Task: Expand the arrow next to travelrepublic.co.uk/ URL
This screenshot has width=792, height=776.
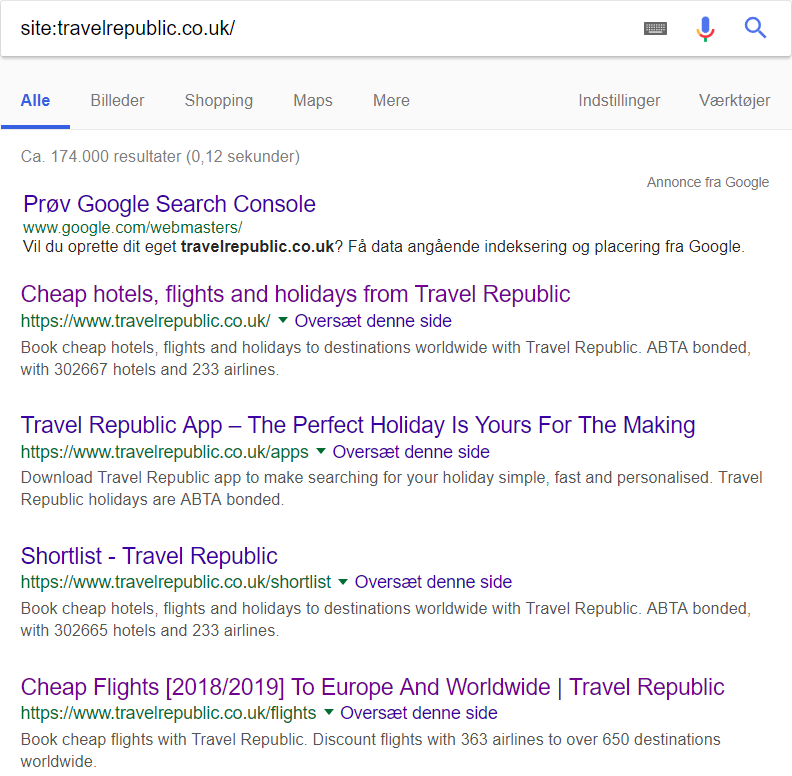Action: [x=283, y=320]
